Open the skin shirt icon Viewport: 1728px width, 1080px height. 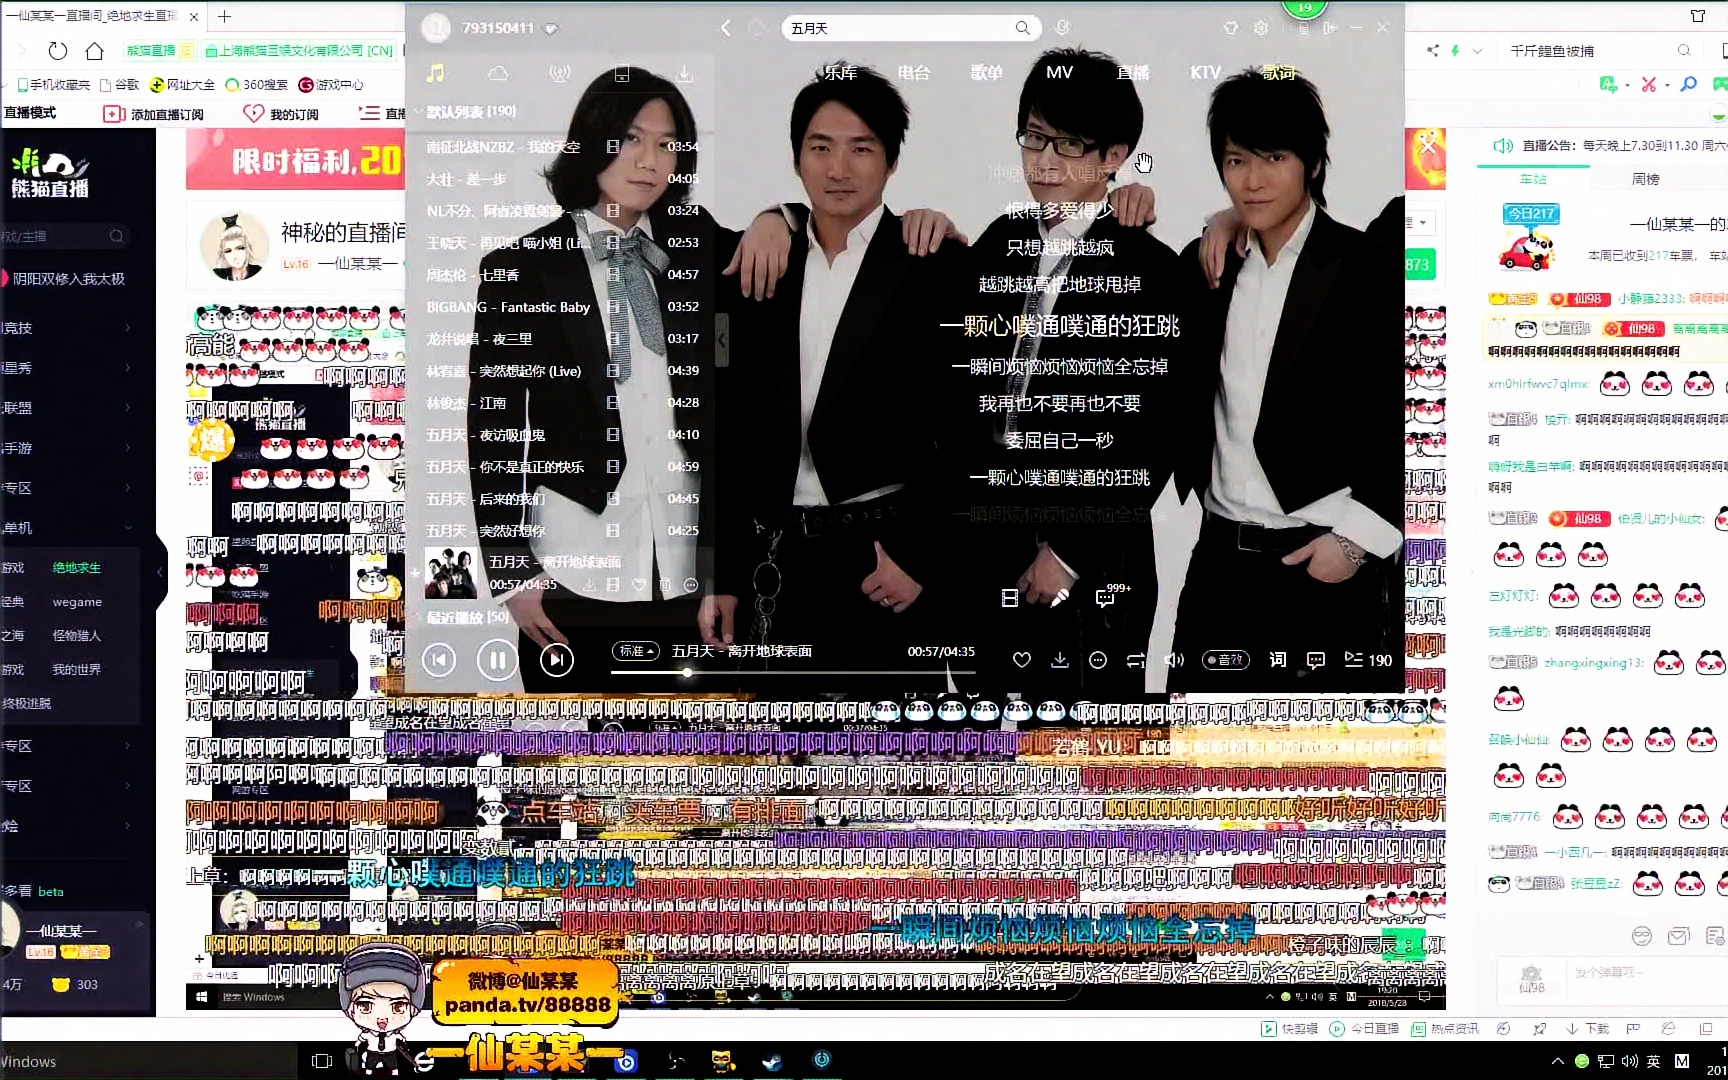click(x=1231, y=28)
